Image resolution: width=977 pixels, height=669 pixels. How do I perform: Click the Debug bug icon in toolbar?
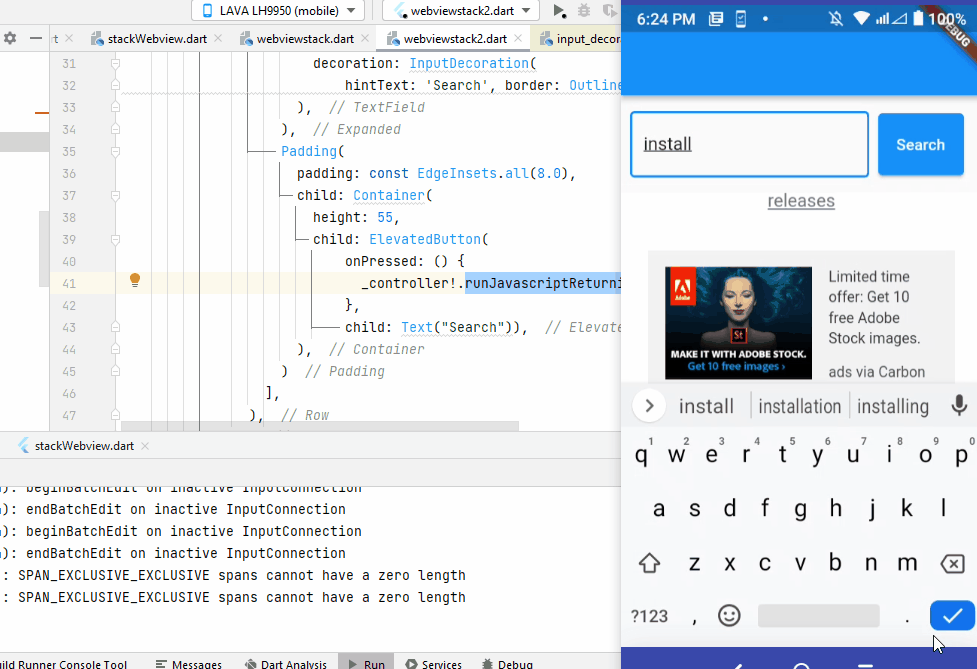[584, 11]
